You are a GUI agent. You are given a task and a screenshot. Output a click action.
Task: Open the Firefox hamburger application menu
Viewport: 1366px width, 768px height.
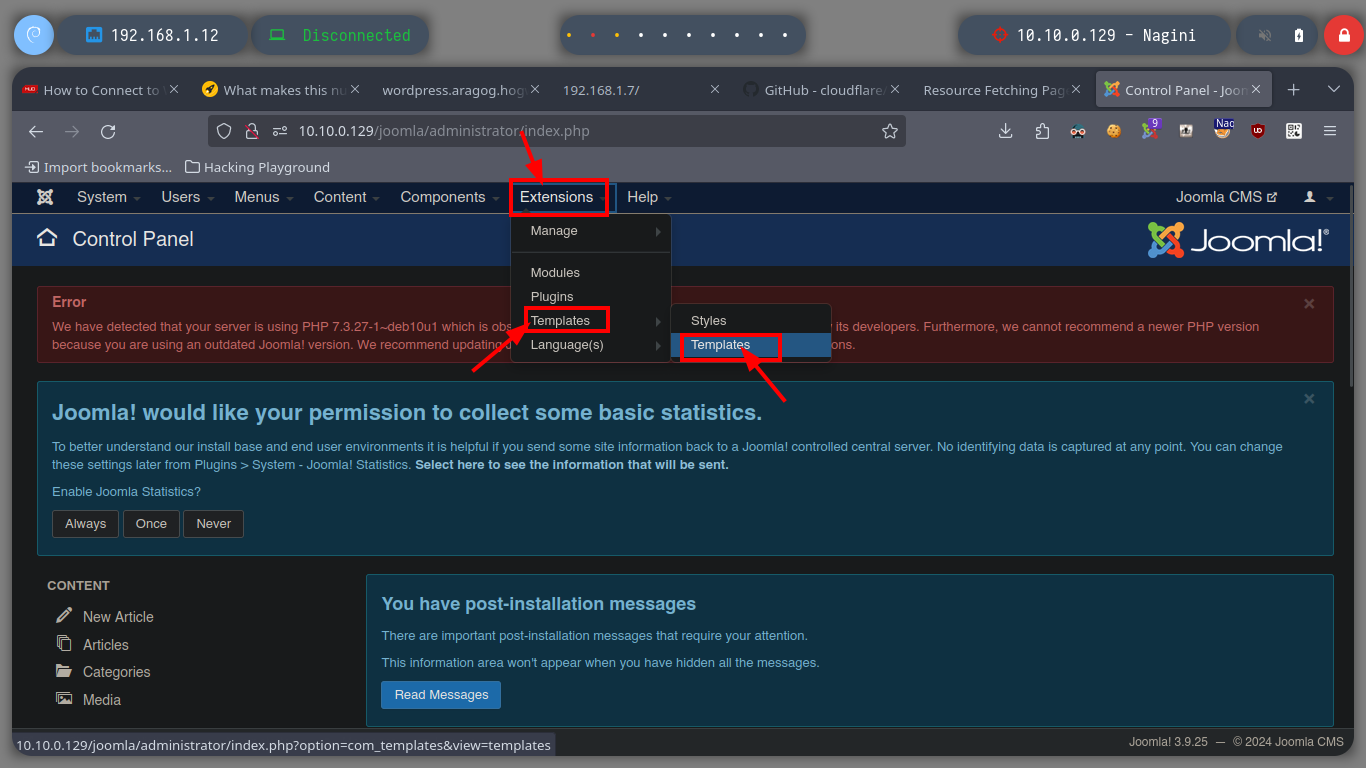point(1329,131)
